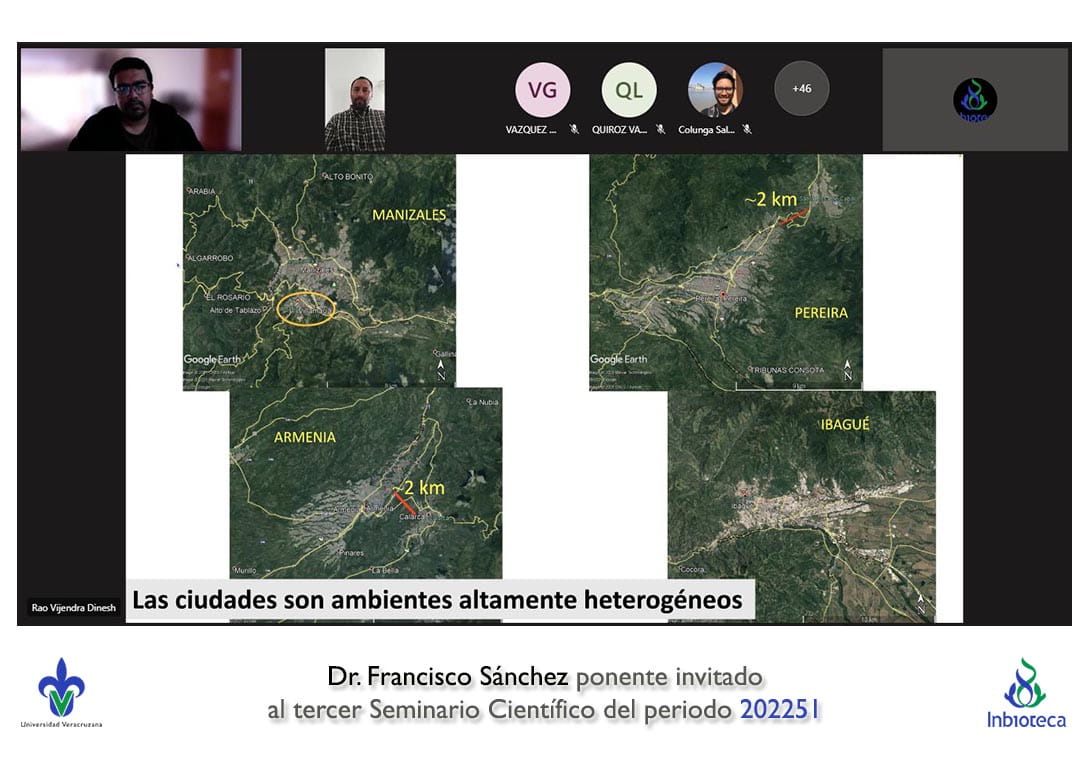
Task: Click the muted mic icon beside Colunga Sal
Action: tap(747, 130)
